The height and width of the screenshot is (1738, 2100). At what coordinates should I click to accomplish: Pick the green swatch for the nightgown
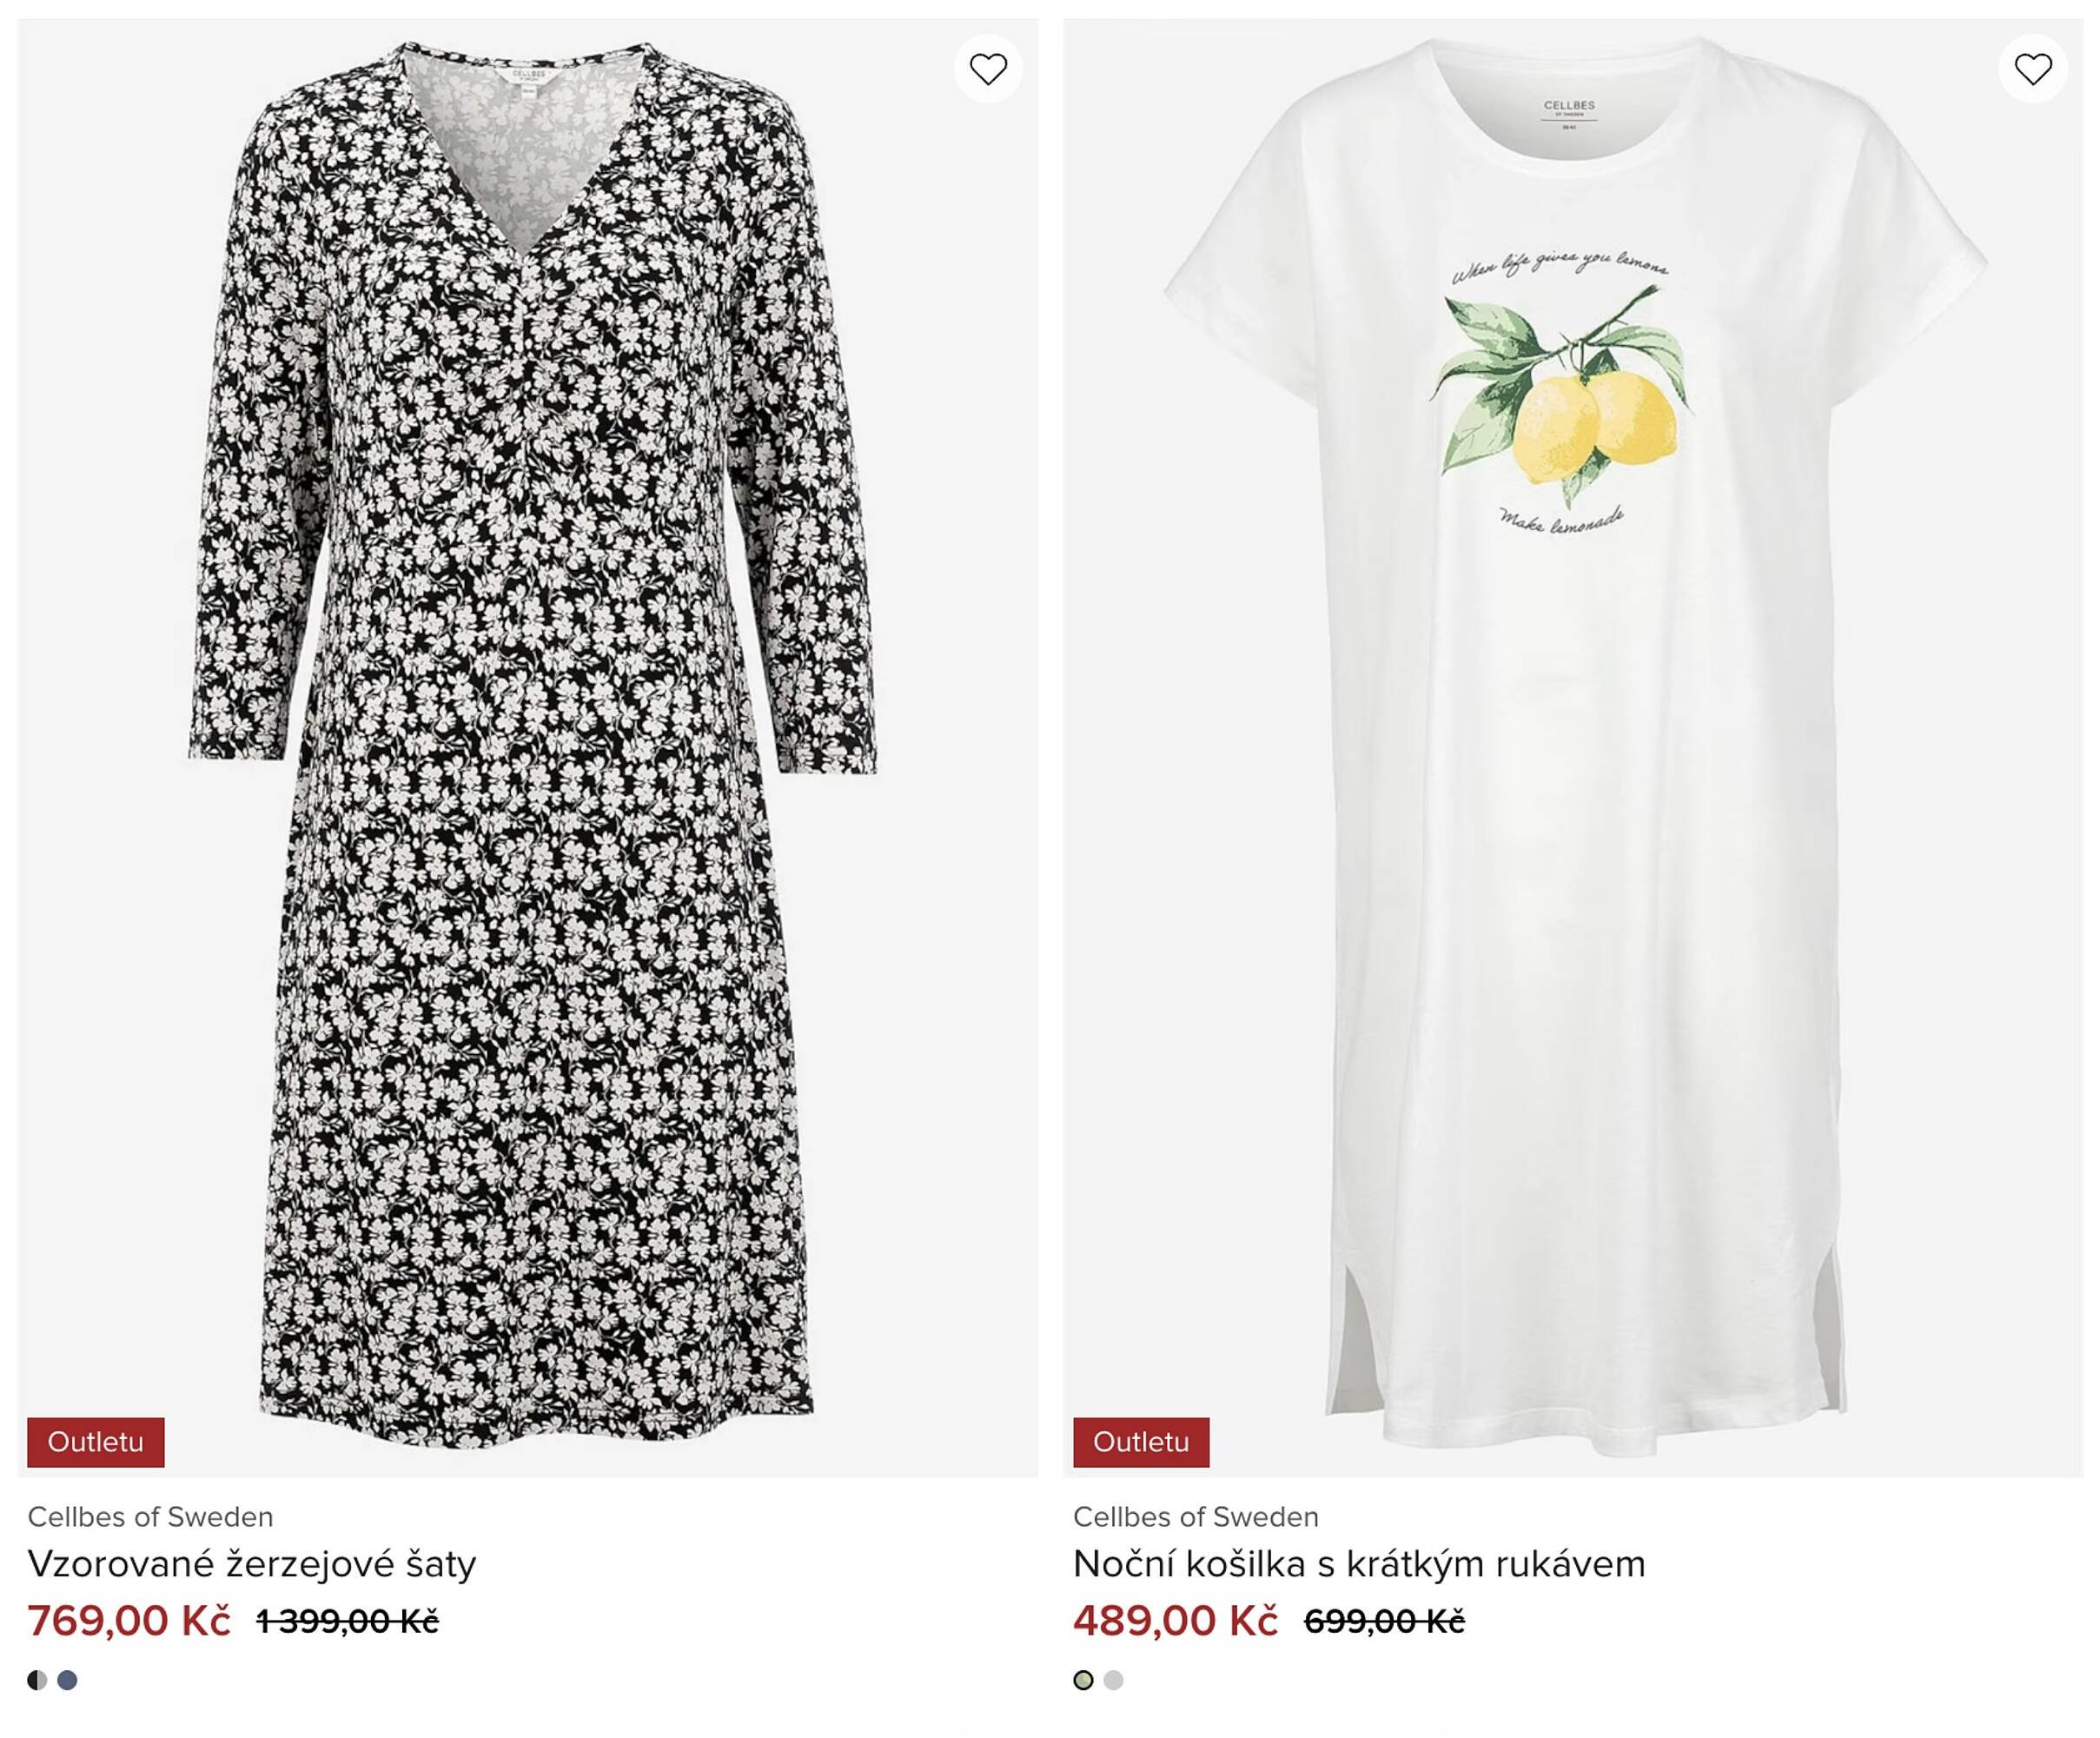point(1083,1680)
